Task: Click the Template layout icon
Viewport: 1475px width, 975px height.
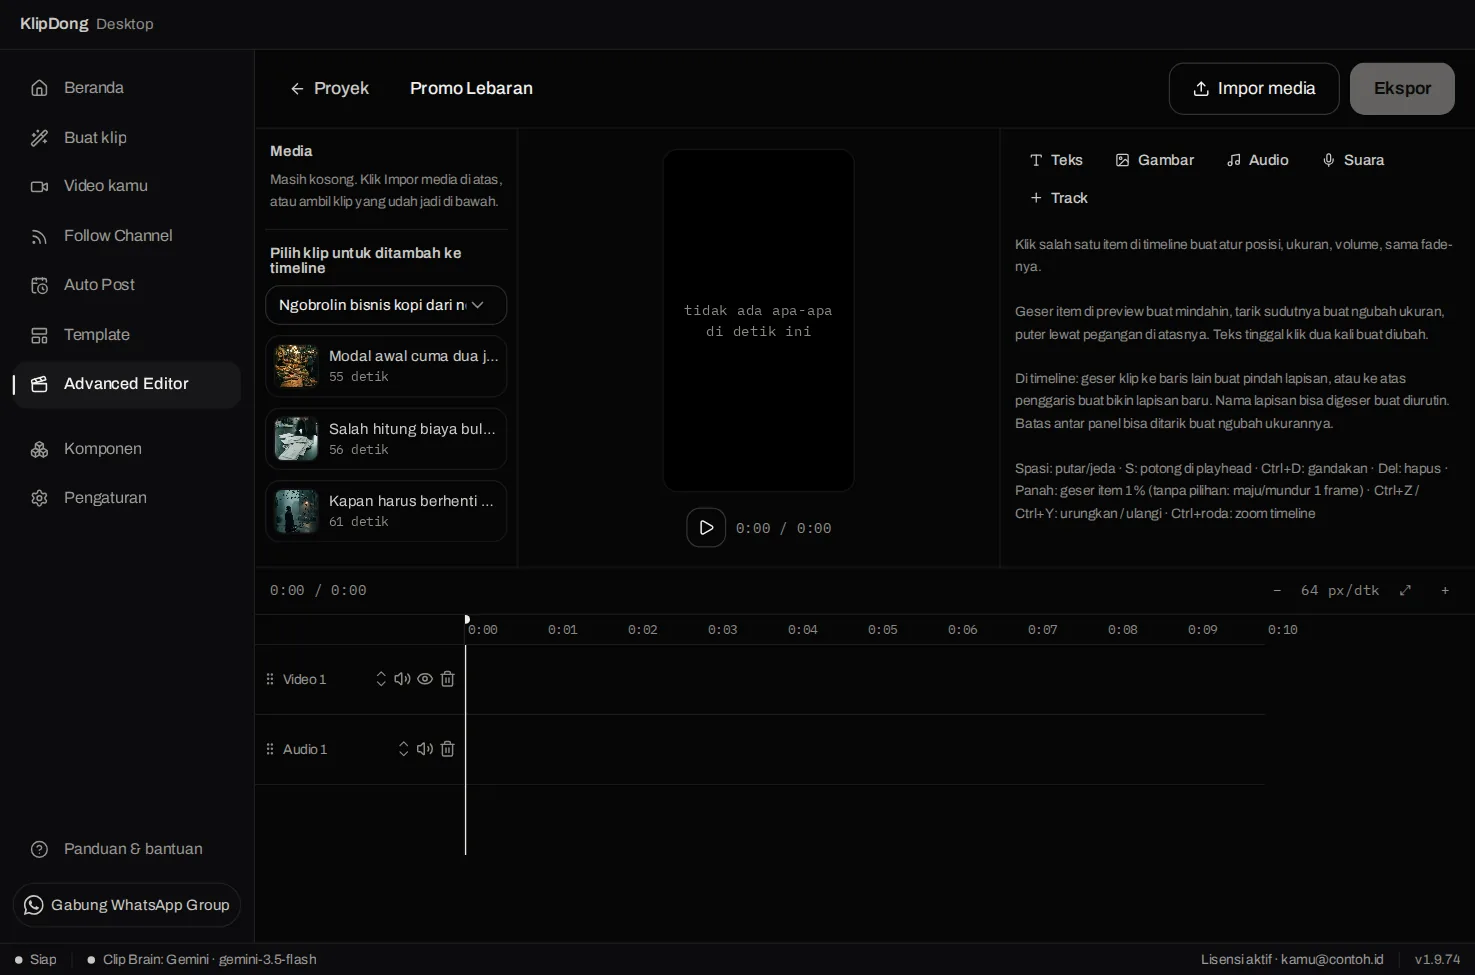Action: tap(39, 335)
